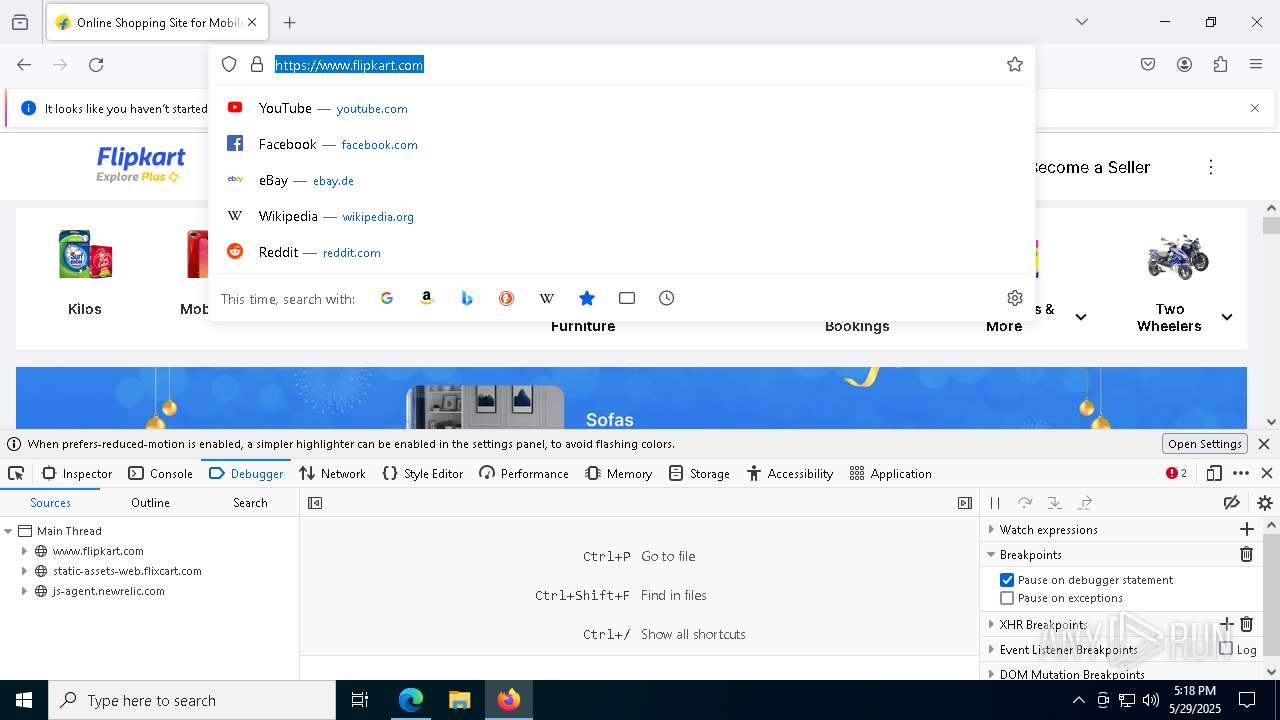Image resolution: width=1280 pixels, height=720 pixels.
Task: Expand js-agent.newrelic.com source node
Action: [25, 591]
